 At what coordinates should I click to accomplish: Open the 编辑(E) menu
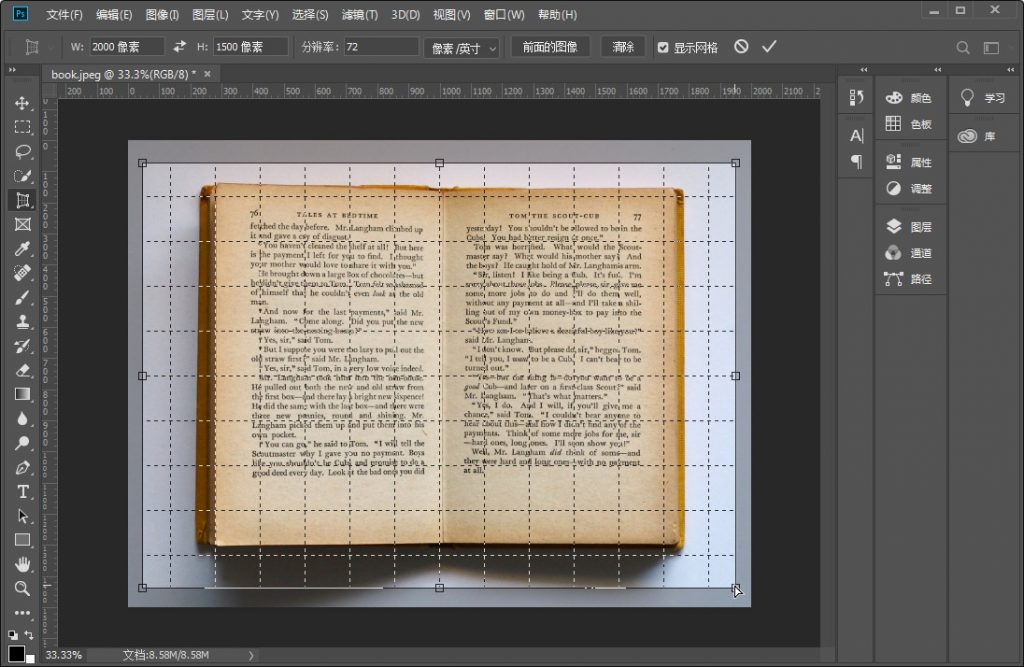tap(114, 14)
